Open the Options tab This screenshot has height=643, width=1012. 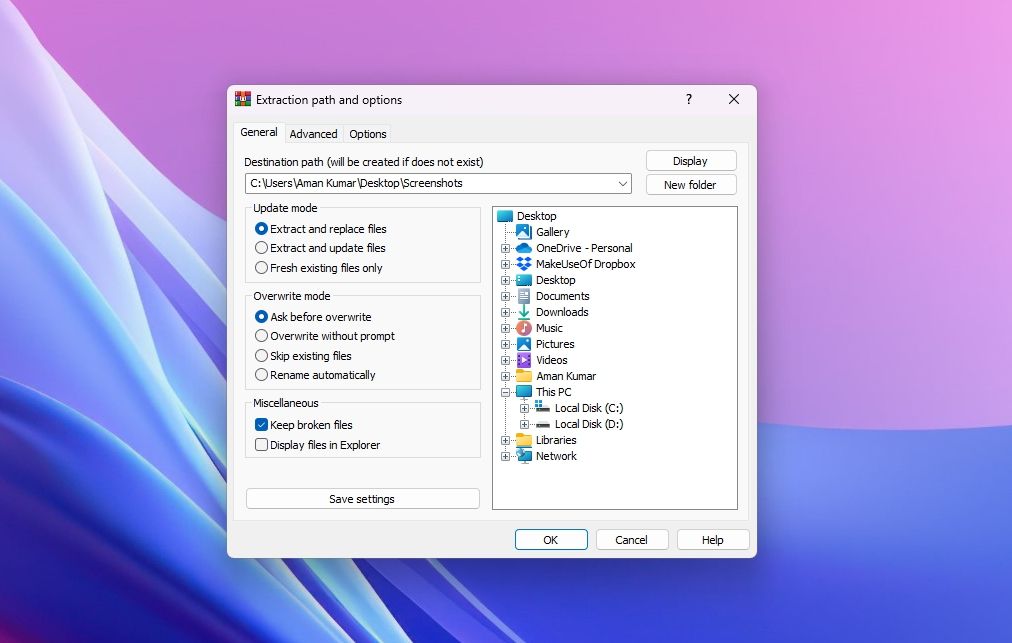pyautogui.click(x=368, y=134)
